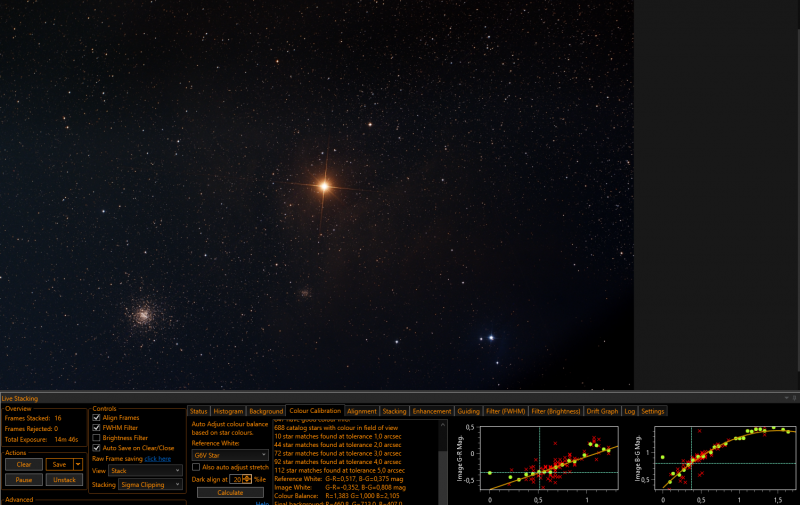Open the View Stack dropdown
Image resolution: width=800 pixels, height=505 pixels.
click(x=145, y=470)
